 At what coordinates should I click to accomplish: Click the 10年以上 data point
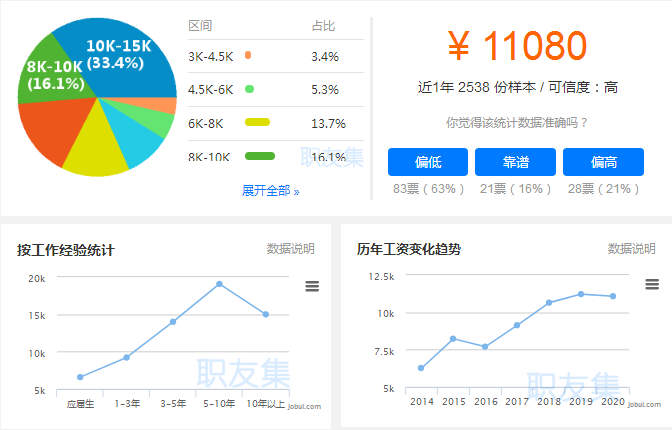tap(266, 314)
